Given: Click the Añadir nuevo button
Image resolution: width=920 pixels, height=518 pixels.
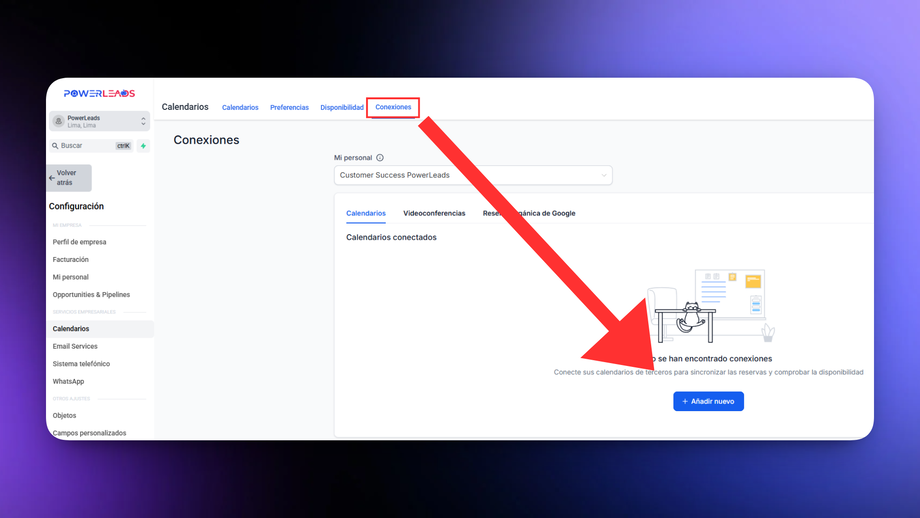Looking at the screenshot, I should click(708, 401).
